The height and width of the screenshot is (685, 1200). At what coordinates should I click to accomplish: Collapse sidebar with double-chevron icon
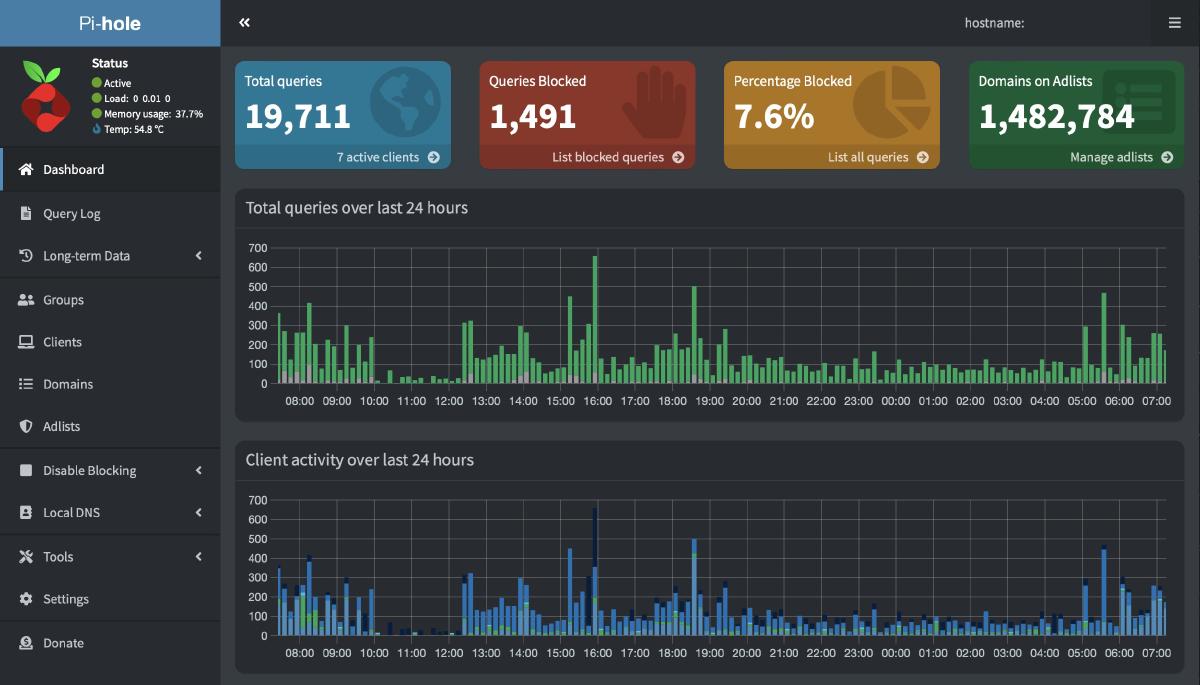(245, 23)
